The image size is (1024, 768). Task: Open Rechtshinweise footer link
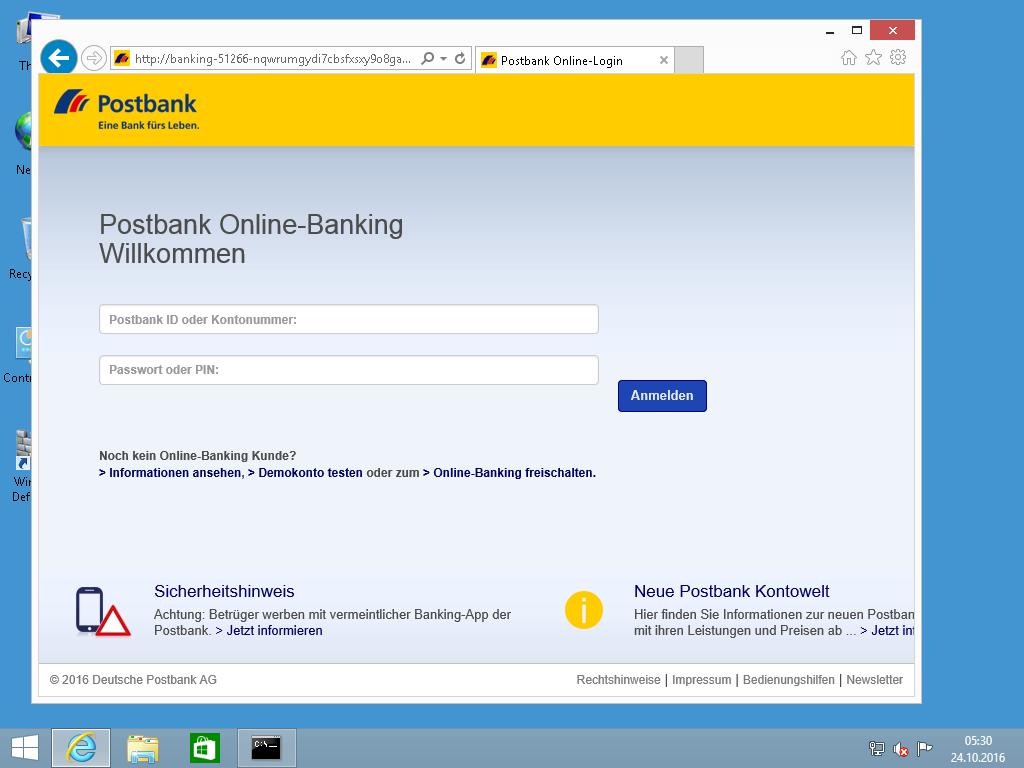click(x=618, y=680)
